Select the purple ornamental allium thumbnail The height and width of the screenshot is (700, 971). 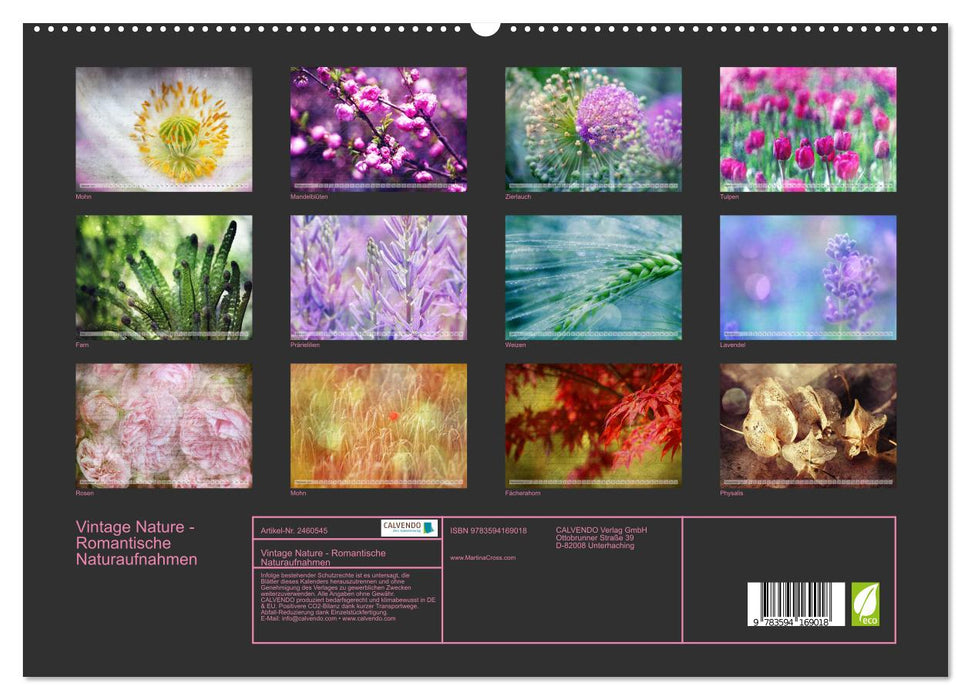(593, 129)
